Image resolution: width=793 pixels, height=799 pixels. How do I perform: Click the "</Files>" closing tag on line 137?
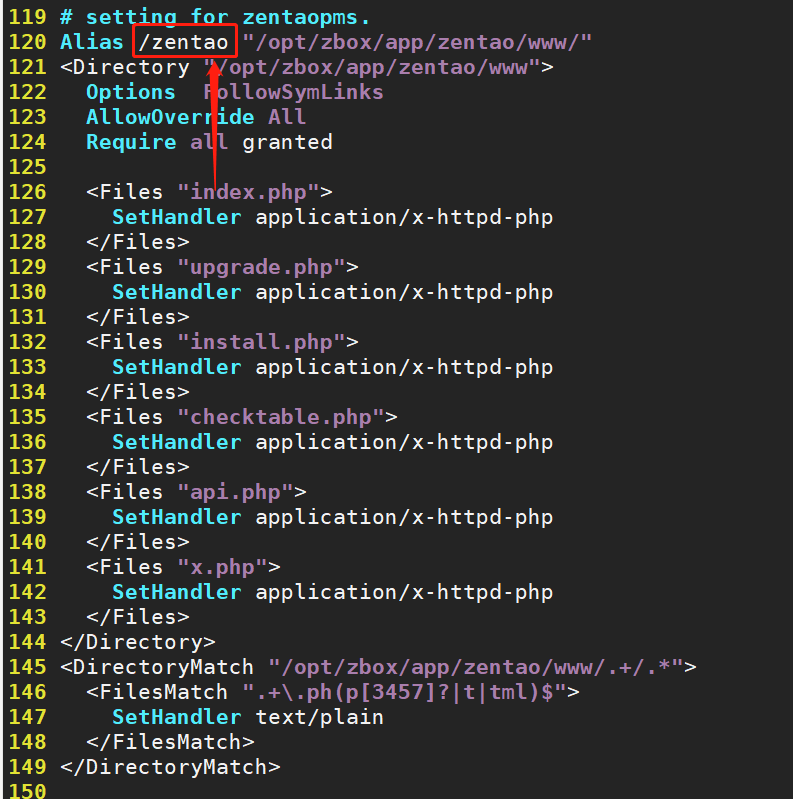click(138, 466)
